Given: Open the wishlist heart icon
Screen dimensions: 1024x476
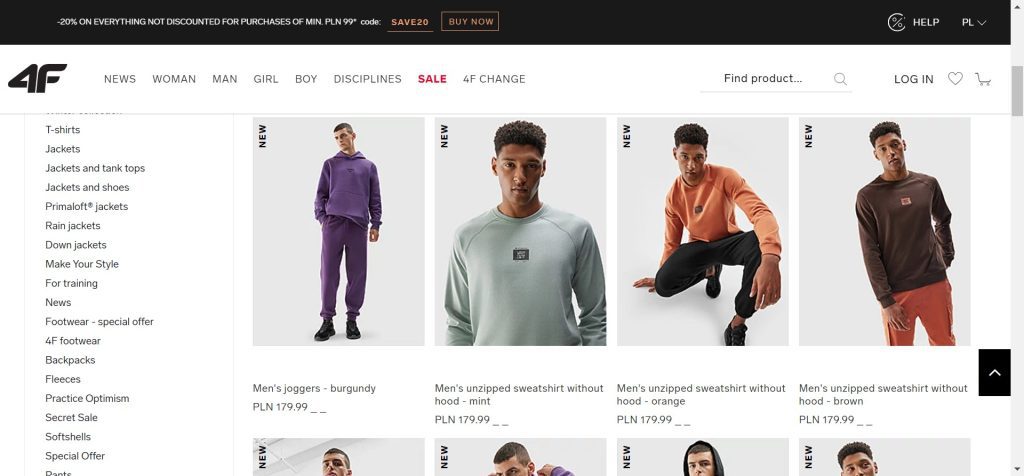Looking at the screenshot, I should coord(955,79).
